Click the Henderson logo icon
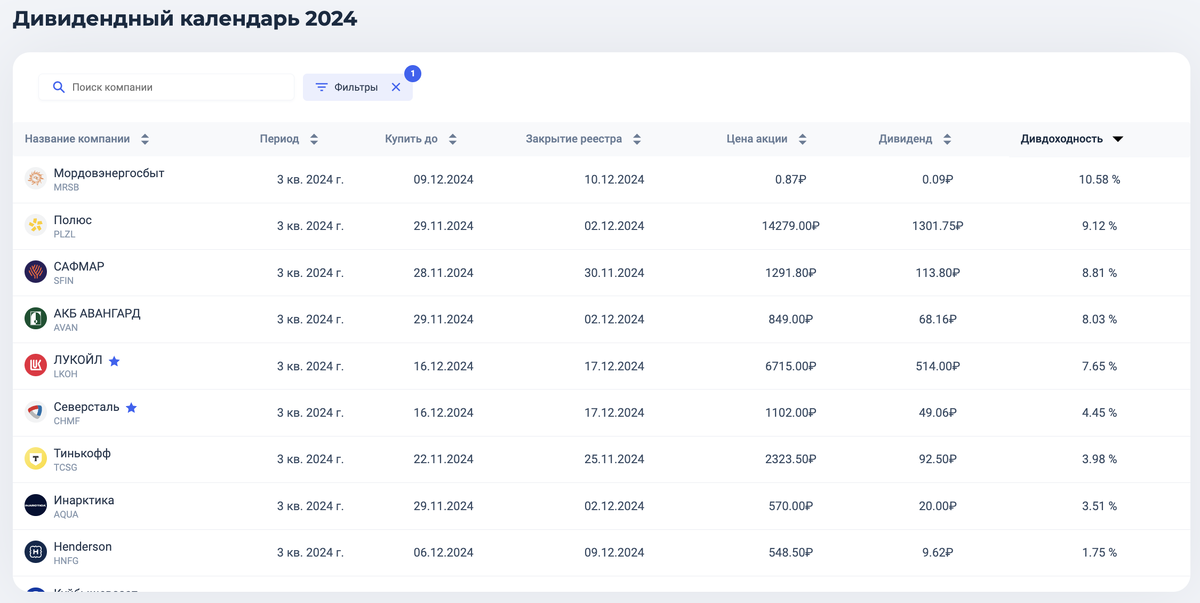 (x=36, y=552)
